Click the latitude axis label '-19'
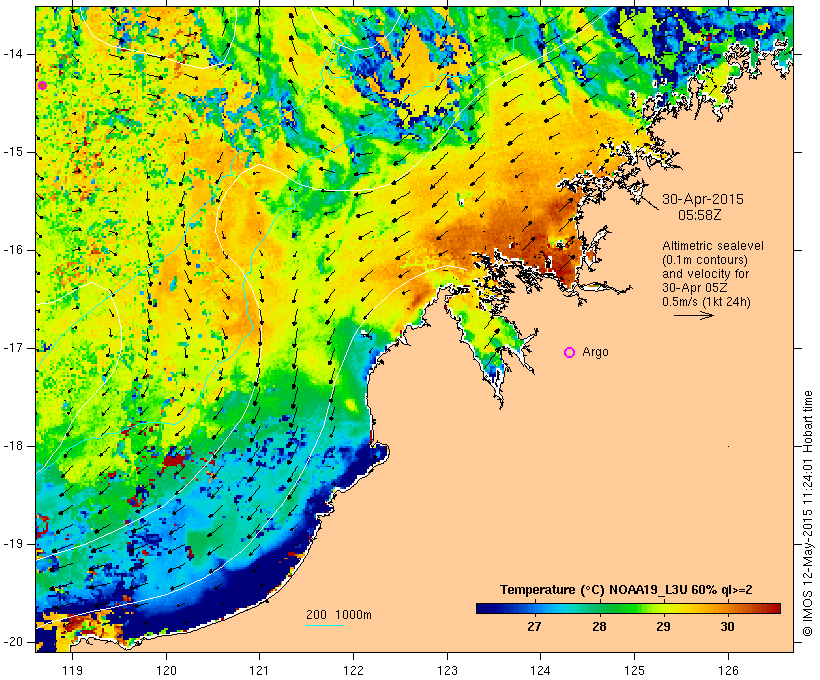 pos(12,544)
